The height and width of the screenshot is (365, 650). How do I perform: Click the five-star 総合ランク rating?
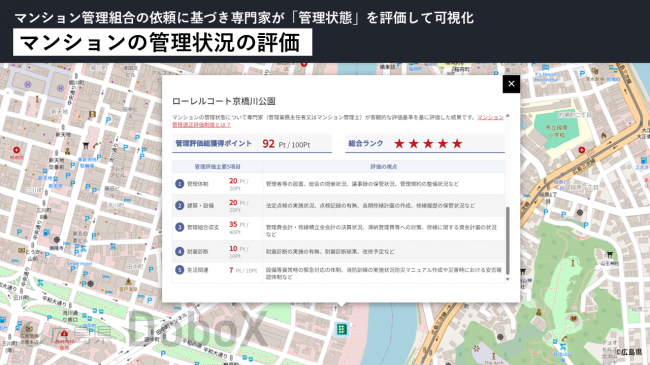428,144
